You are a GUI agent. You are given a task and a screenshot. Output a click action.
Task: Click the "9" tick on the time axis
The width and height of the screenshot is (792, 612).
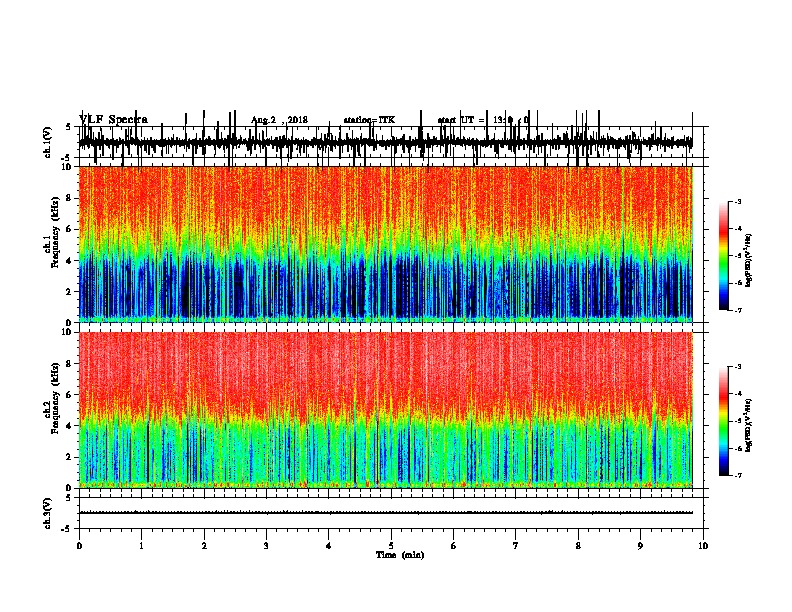(x=640, y=546)
